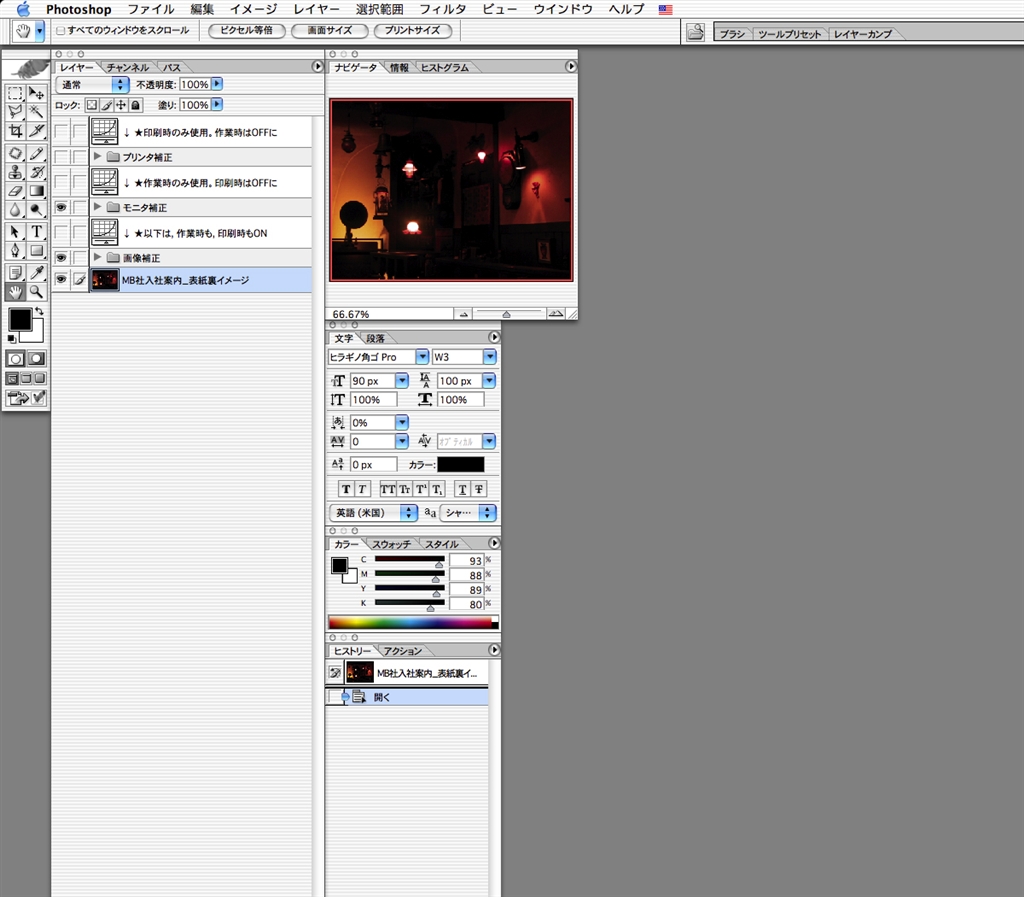Switch to the チャンネル tab

(x=127, y=67)
